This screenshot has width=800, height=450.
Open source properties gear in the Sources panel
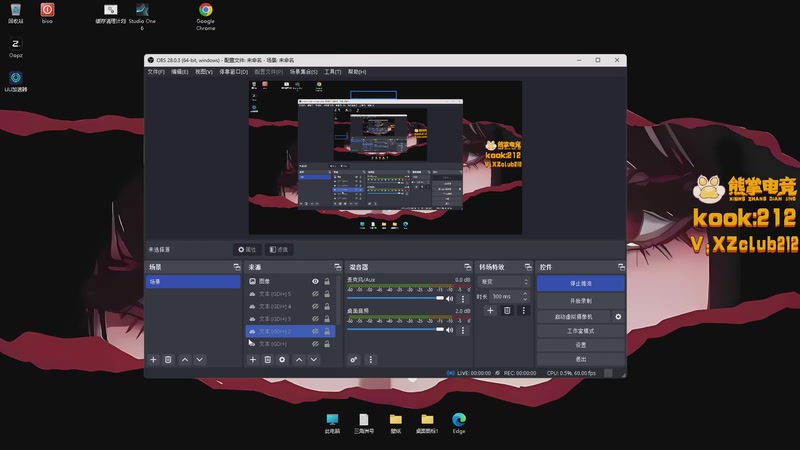coord(282,360)
